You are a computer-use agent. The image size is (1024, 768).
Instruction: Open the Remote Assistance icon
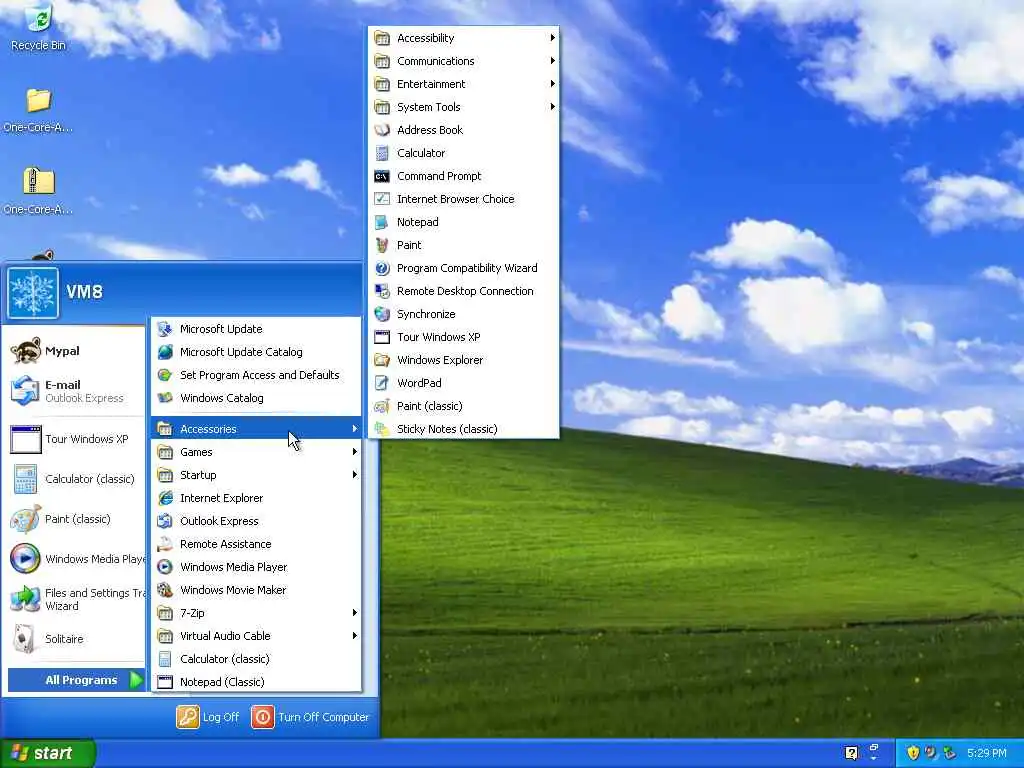coord(165,544)
